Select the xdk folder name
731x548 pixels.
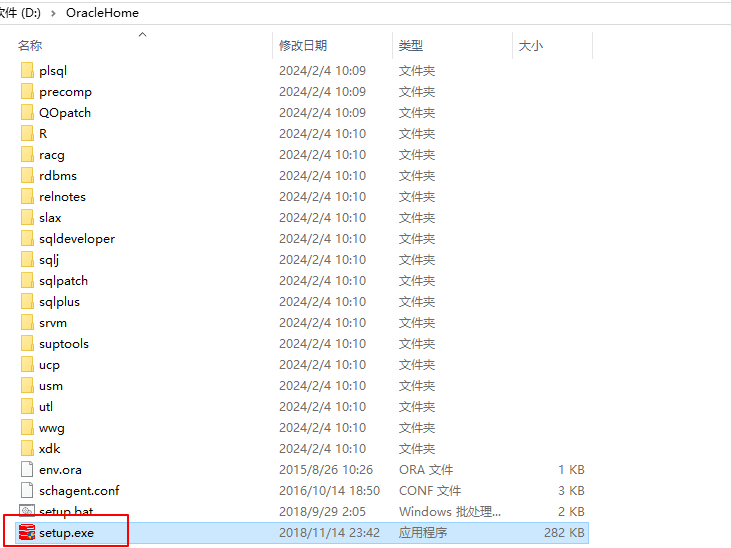coord(49,449)
